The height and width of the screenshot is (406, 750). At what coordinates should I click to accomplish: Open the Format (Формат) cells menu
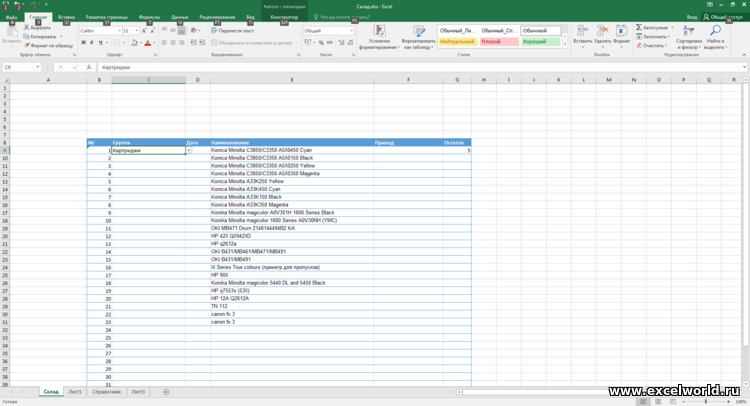[x=621, y=36]
